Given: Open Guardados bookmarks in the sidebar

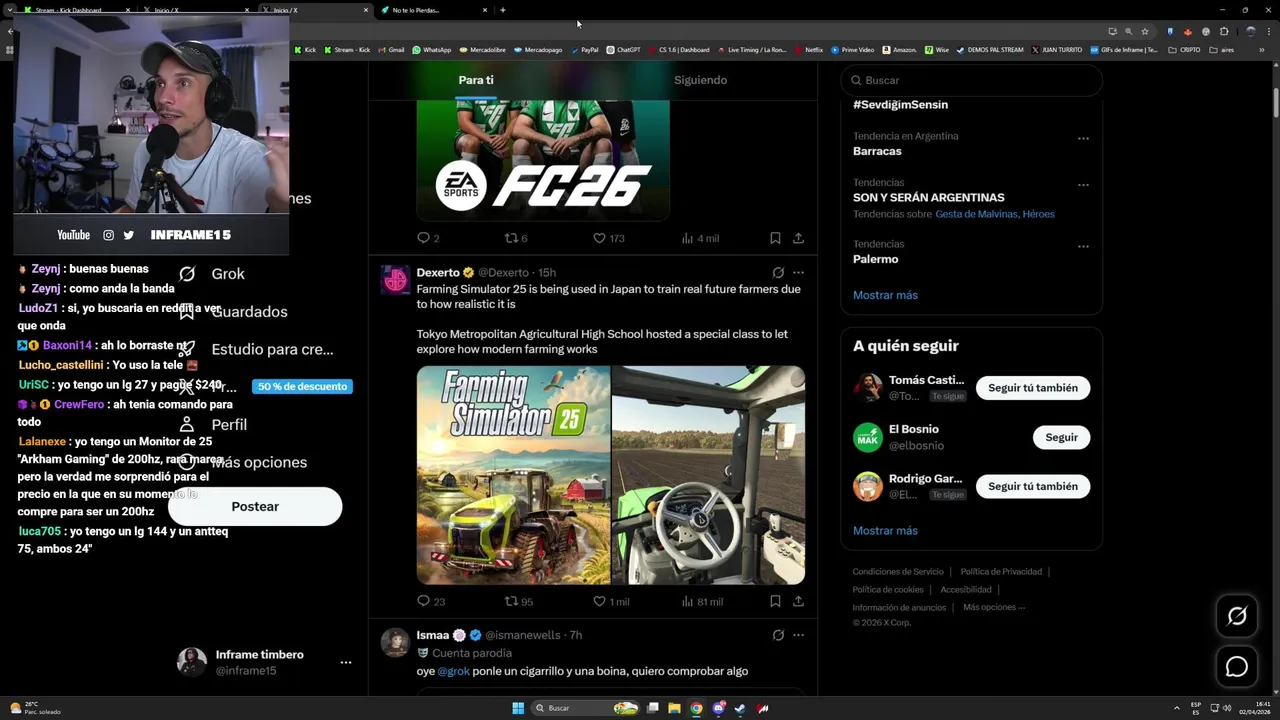Looking at the screenshot, I should point(233,312).
